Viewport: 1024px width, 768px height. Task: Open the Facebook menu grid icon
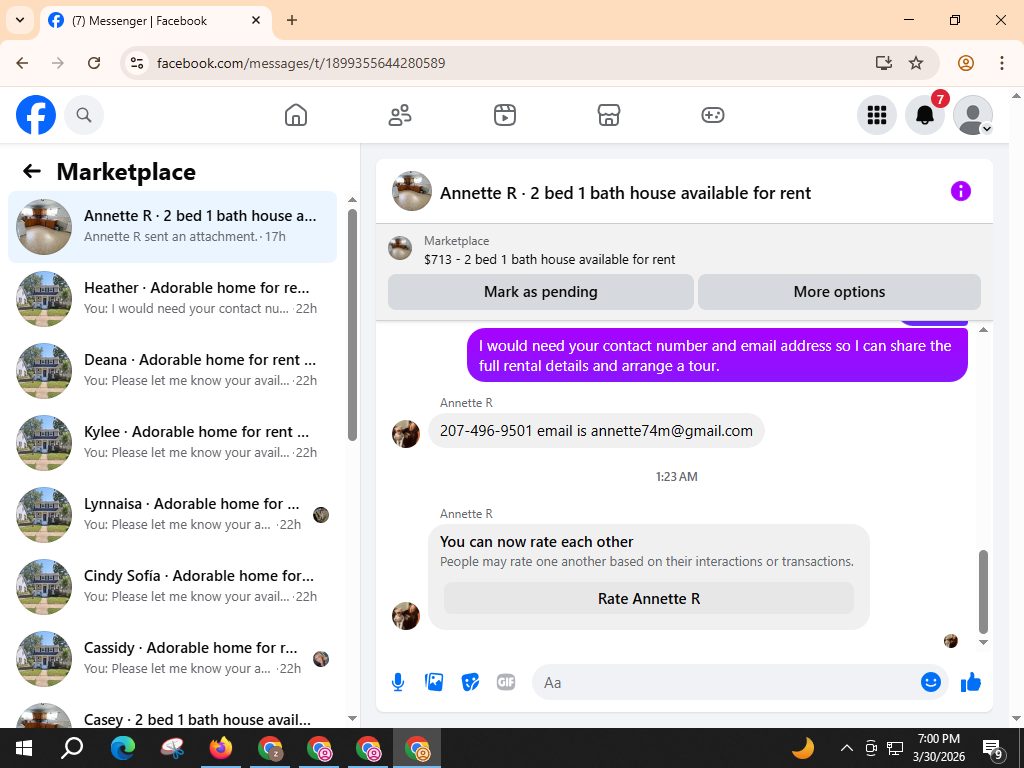[x=876, y=115]
